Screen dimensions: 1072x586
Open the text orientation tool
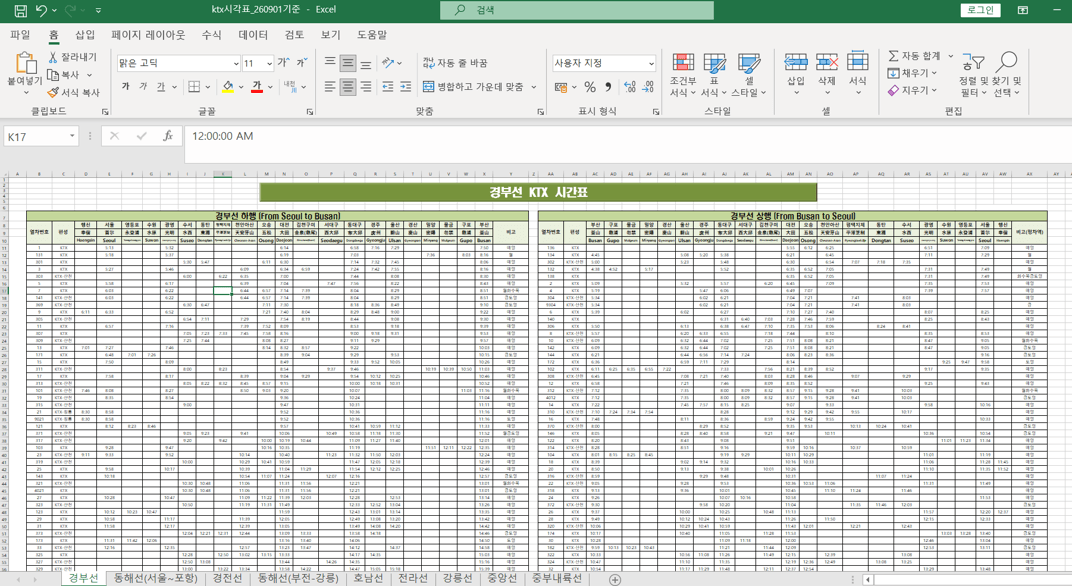coord(390,63)
